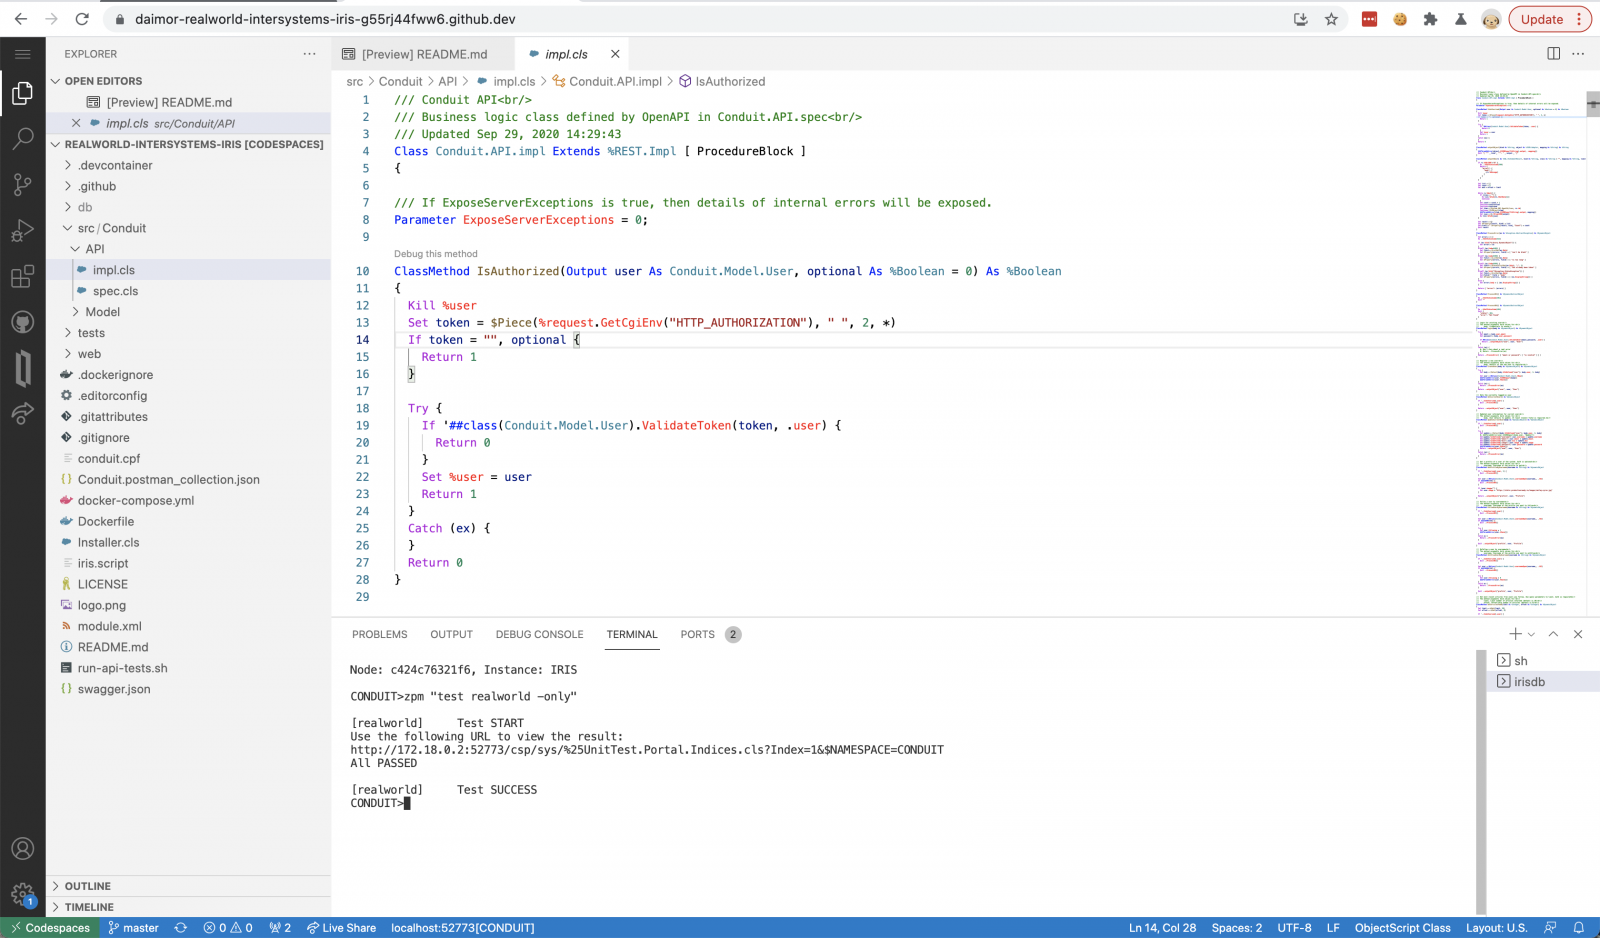Click the Debug this method link
The width and height of the screenshot is (1600, 938).
pyautogui.click(x=436, y=254)
